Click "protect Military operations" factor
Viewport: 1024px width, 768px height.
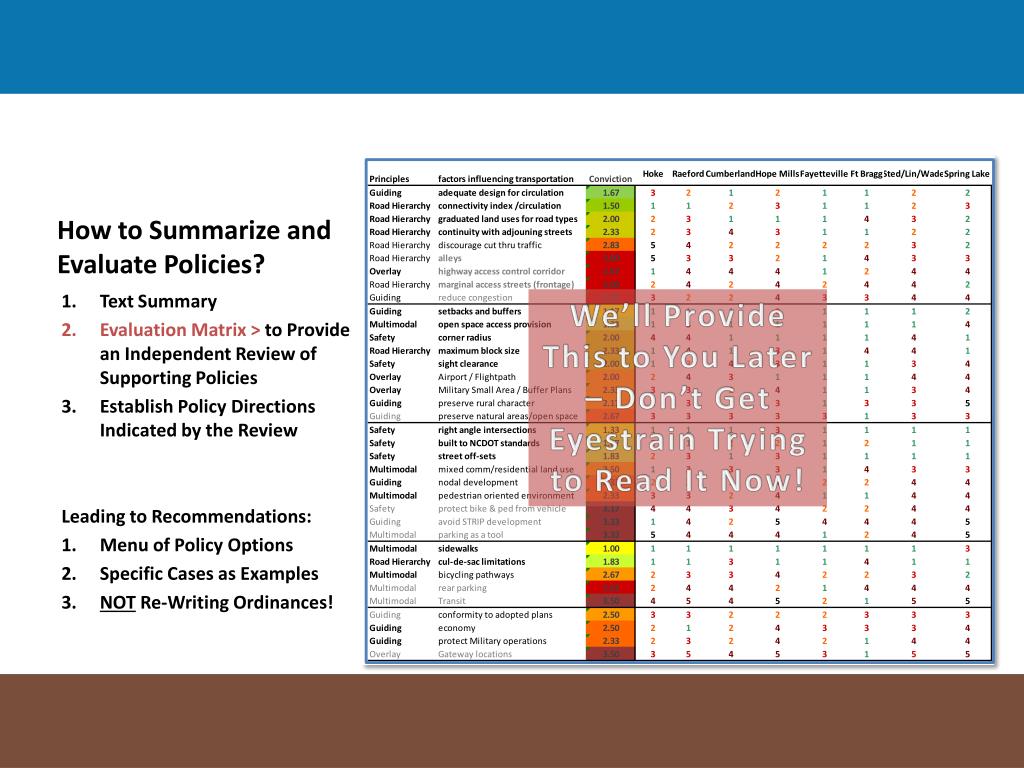click(492, 641)
